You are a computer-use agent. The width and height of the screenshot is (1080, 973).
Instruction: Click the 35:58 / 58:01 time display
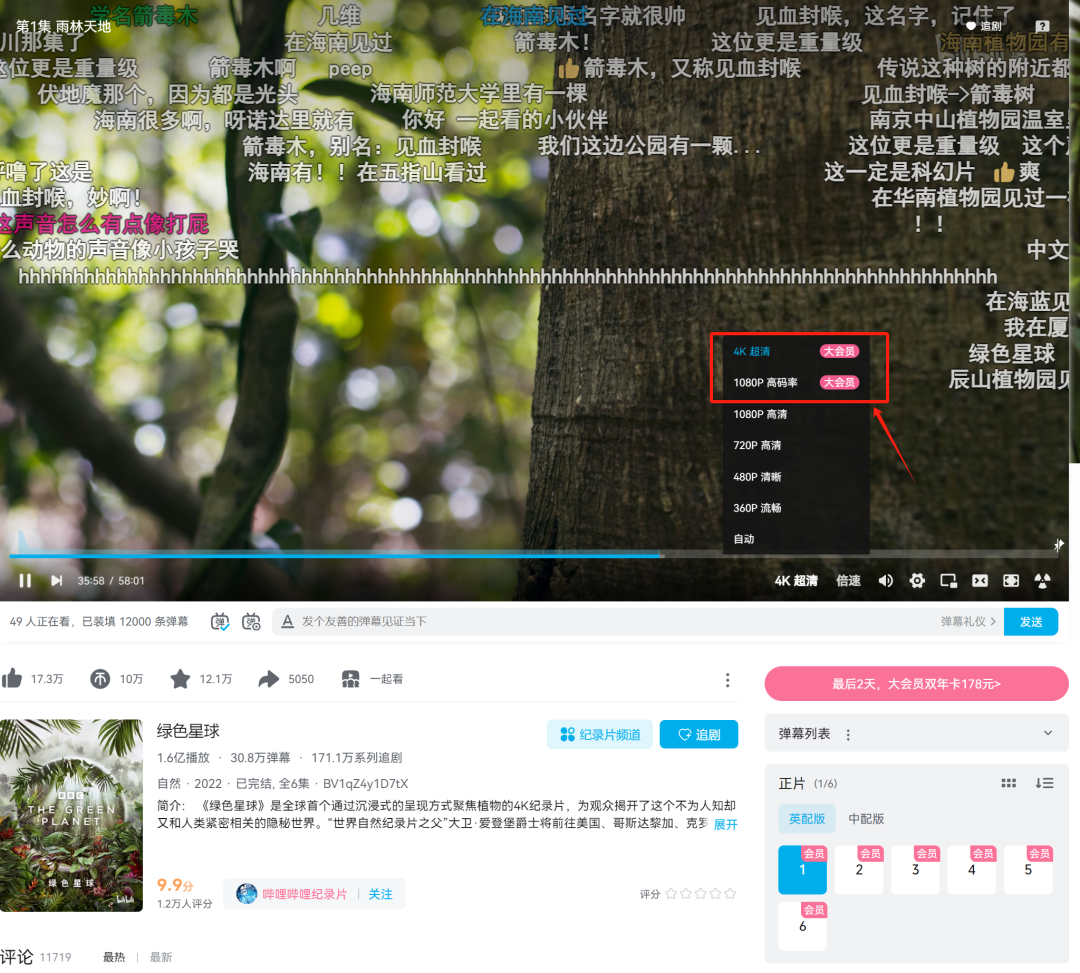pos(111,580)
